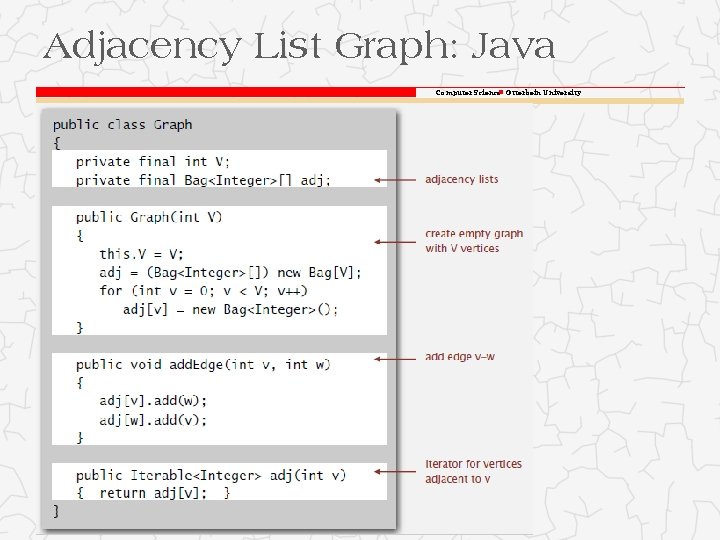This screenshot has height=540, width=720.
Task: Click the slide title "Adjacency List Graph: Java"
Action: click(299, 47)
